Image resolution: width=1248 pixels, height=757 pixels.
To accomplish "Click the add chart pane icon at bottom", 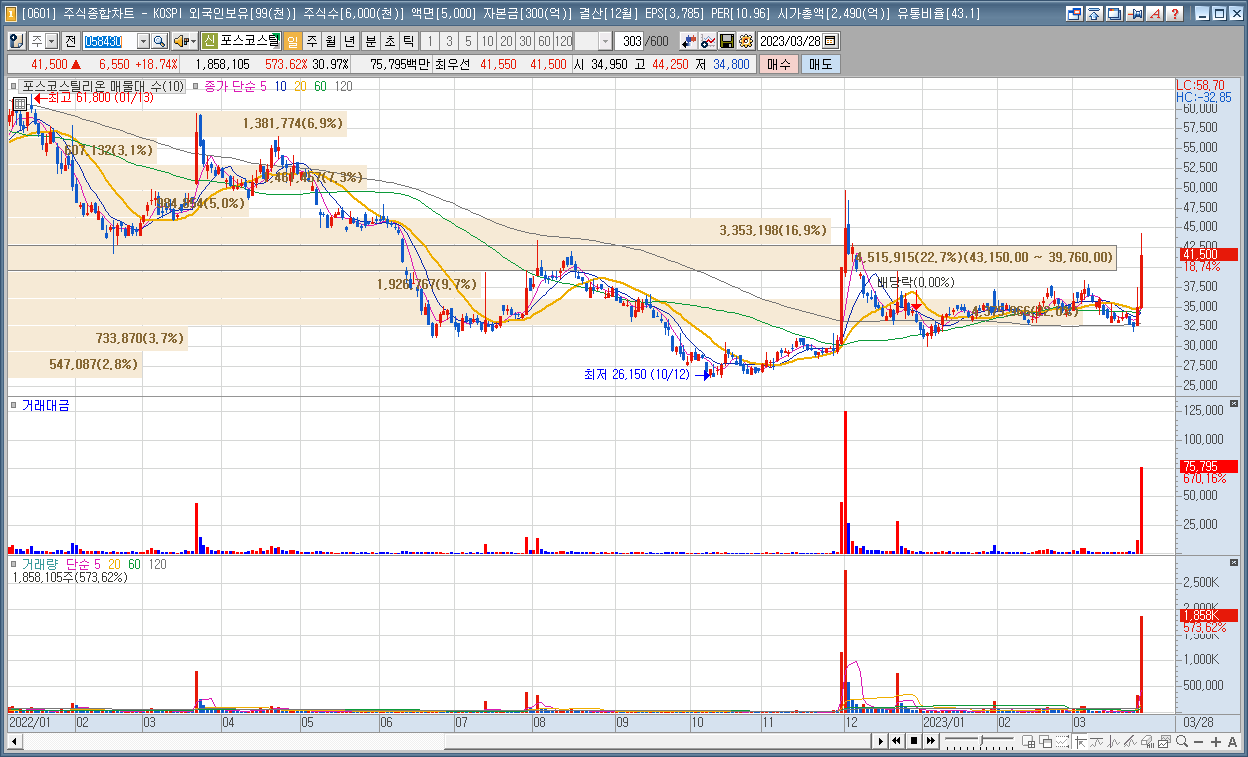I will coord(1028,741).
